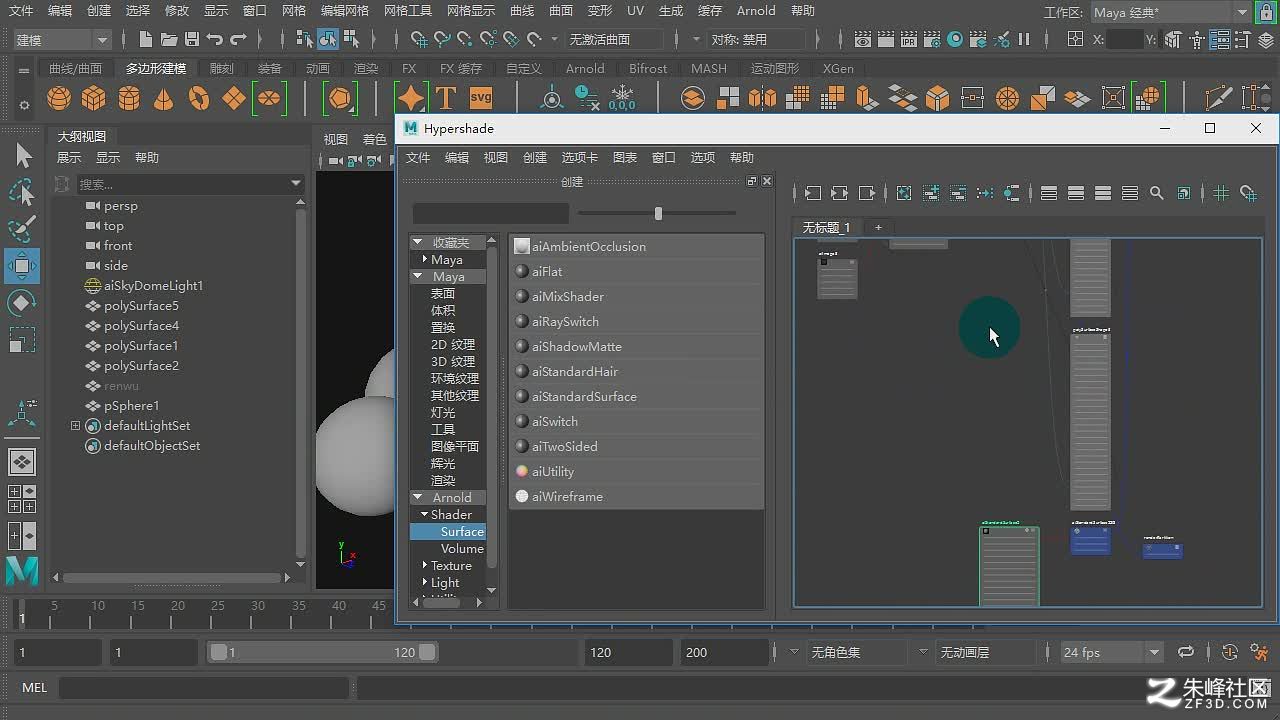Image resolution: width=1280 pixels, height=720 pixels.
Task: Click the open scene folder icon
Action: 169,39
